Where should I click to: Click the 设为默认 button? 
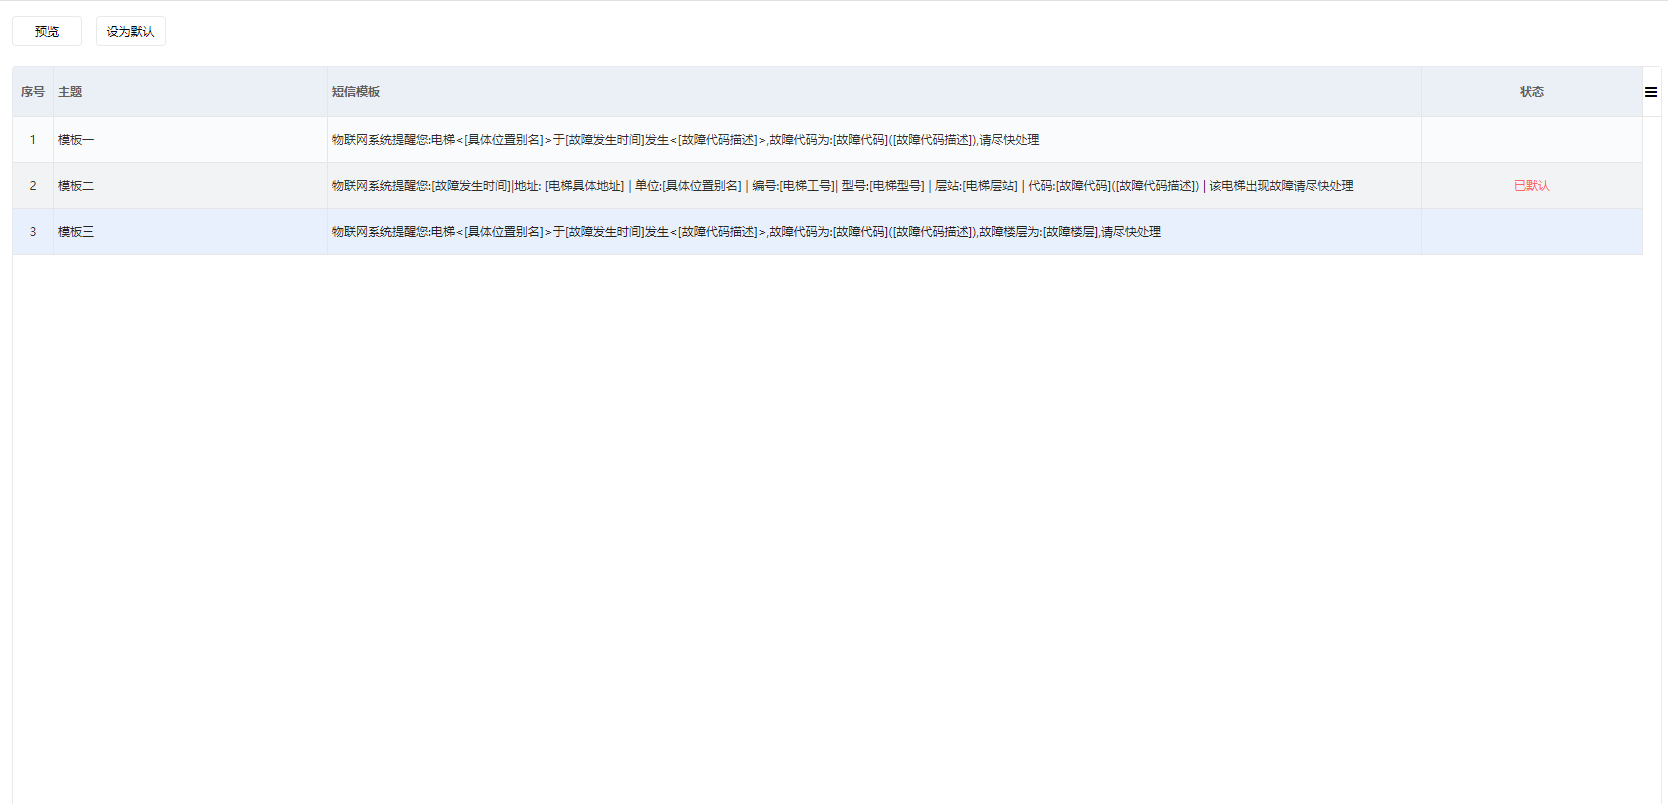[131, 32]
